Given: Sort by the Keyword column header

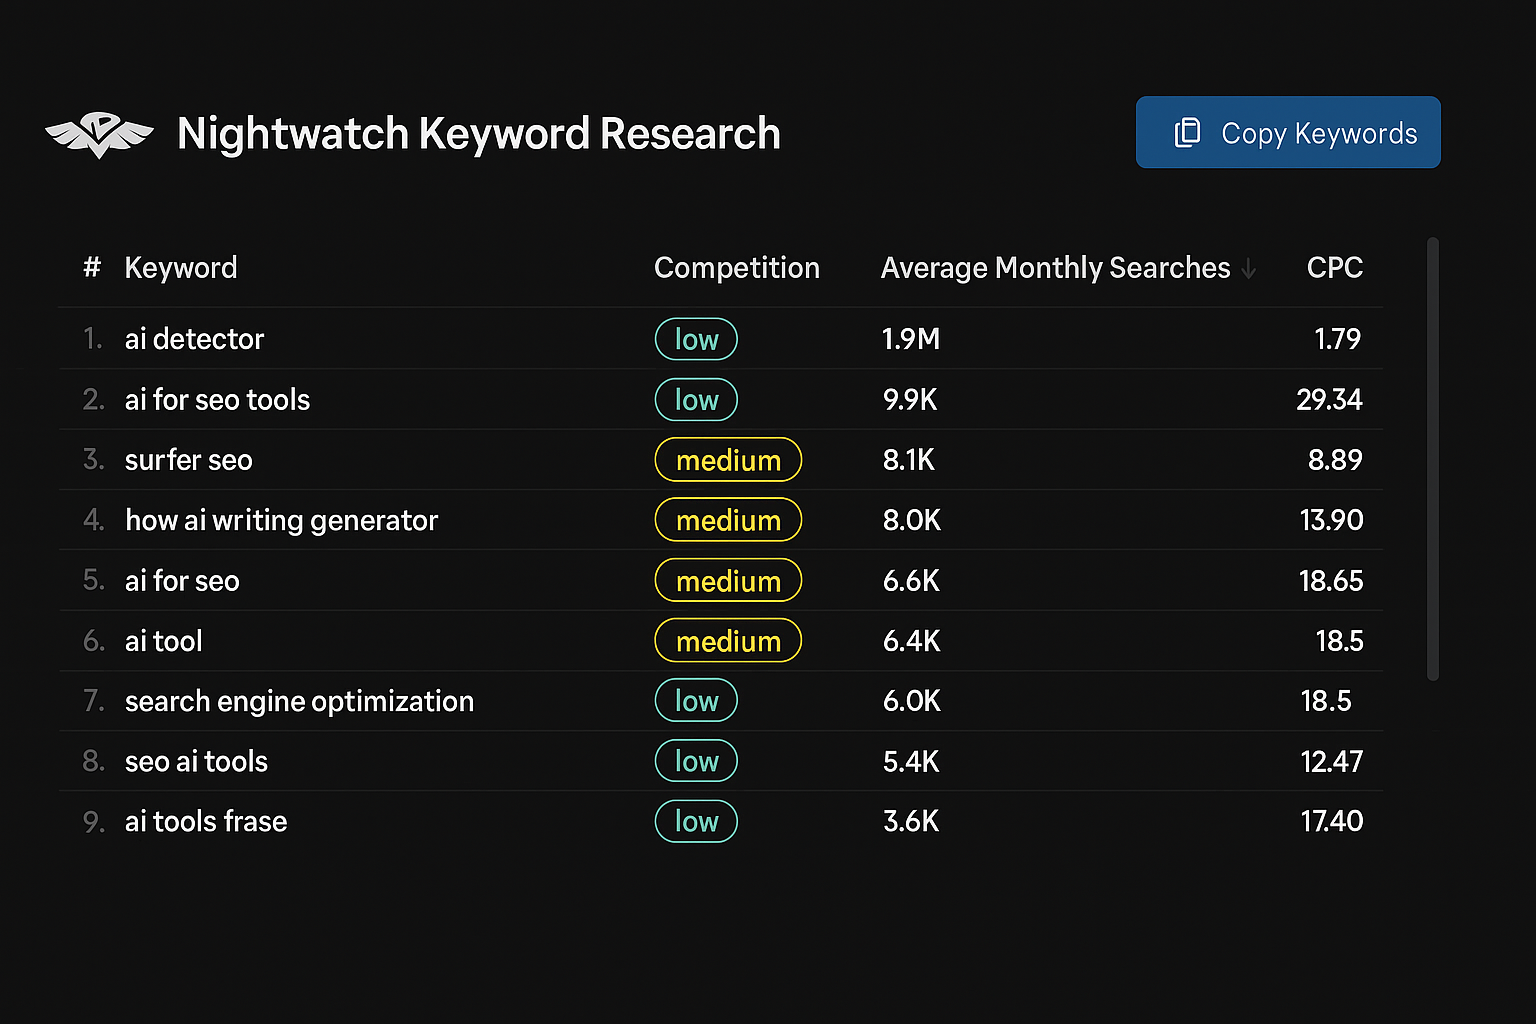Looking at the screenshot, I should coord(181,268).
